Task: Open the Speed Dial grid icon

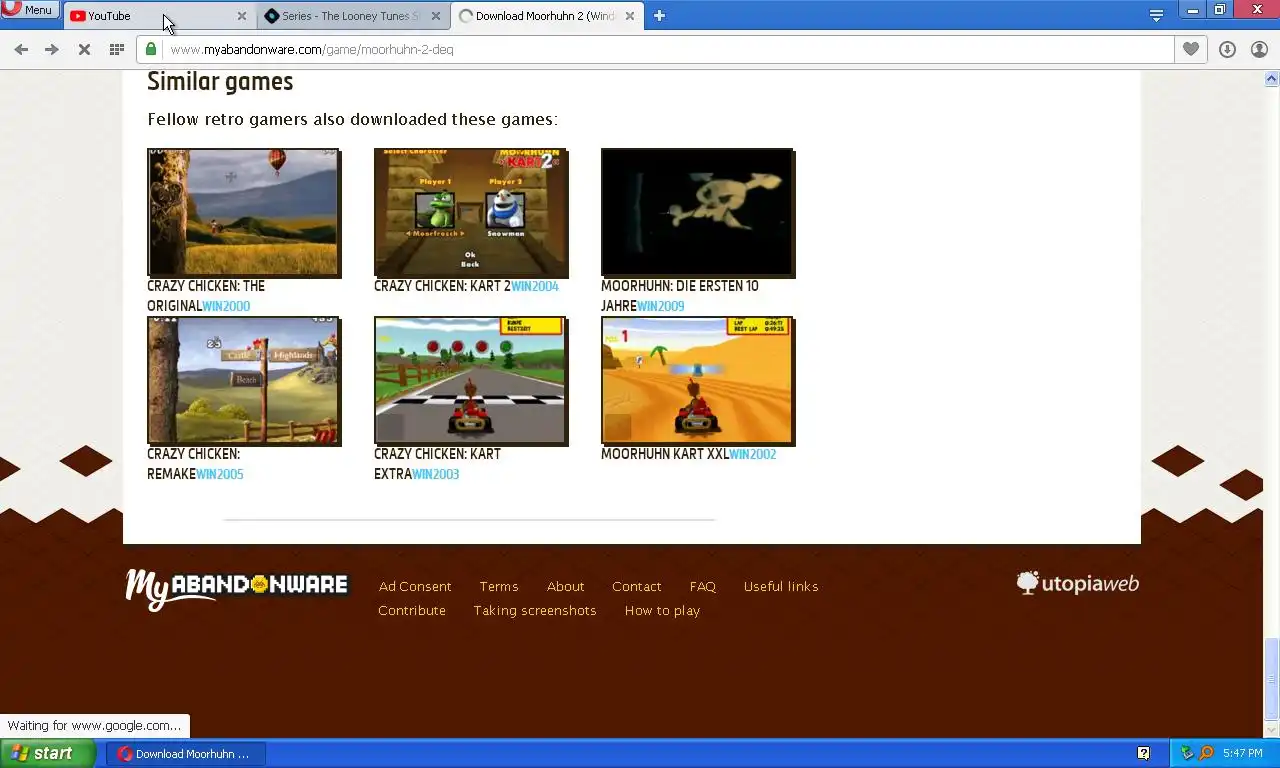Action: (116, 49)
